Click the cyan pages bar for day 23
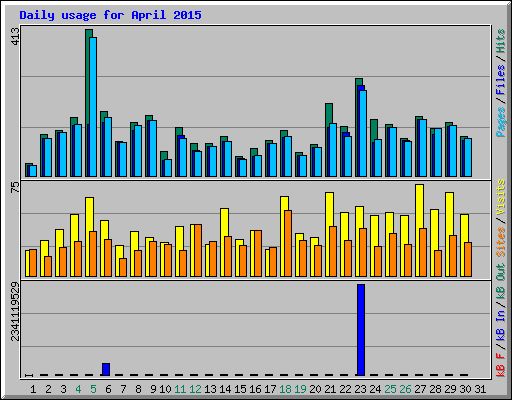The height and width of the screenshot is (400, 512). tap(363, 133)
